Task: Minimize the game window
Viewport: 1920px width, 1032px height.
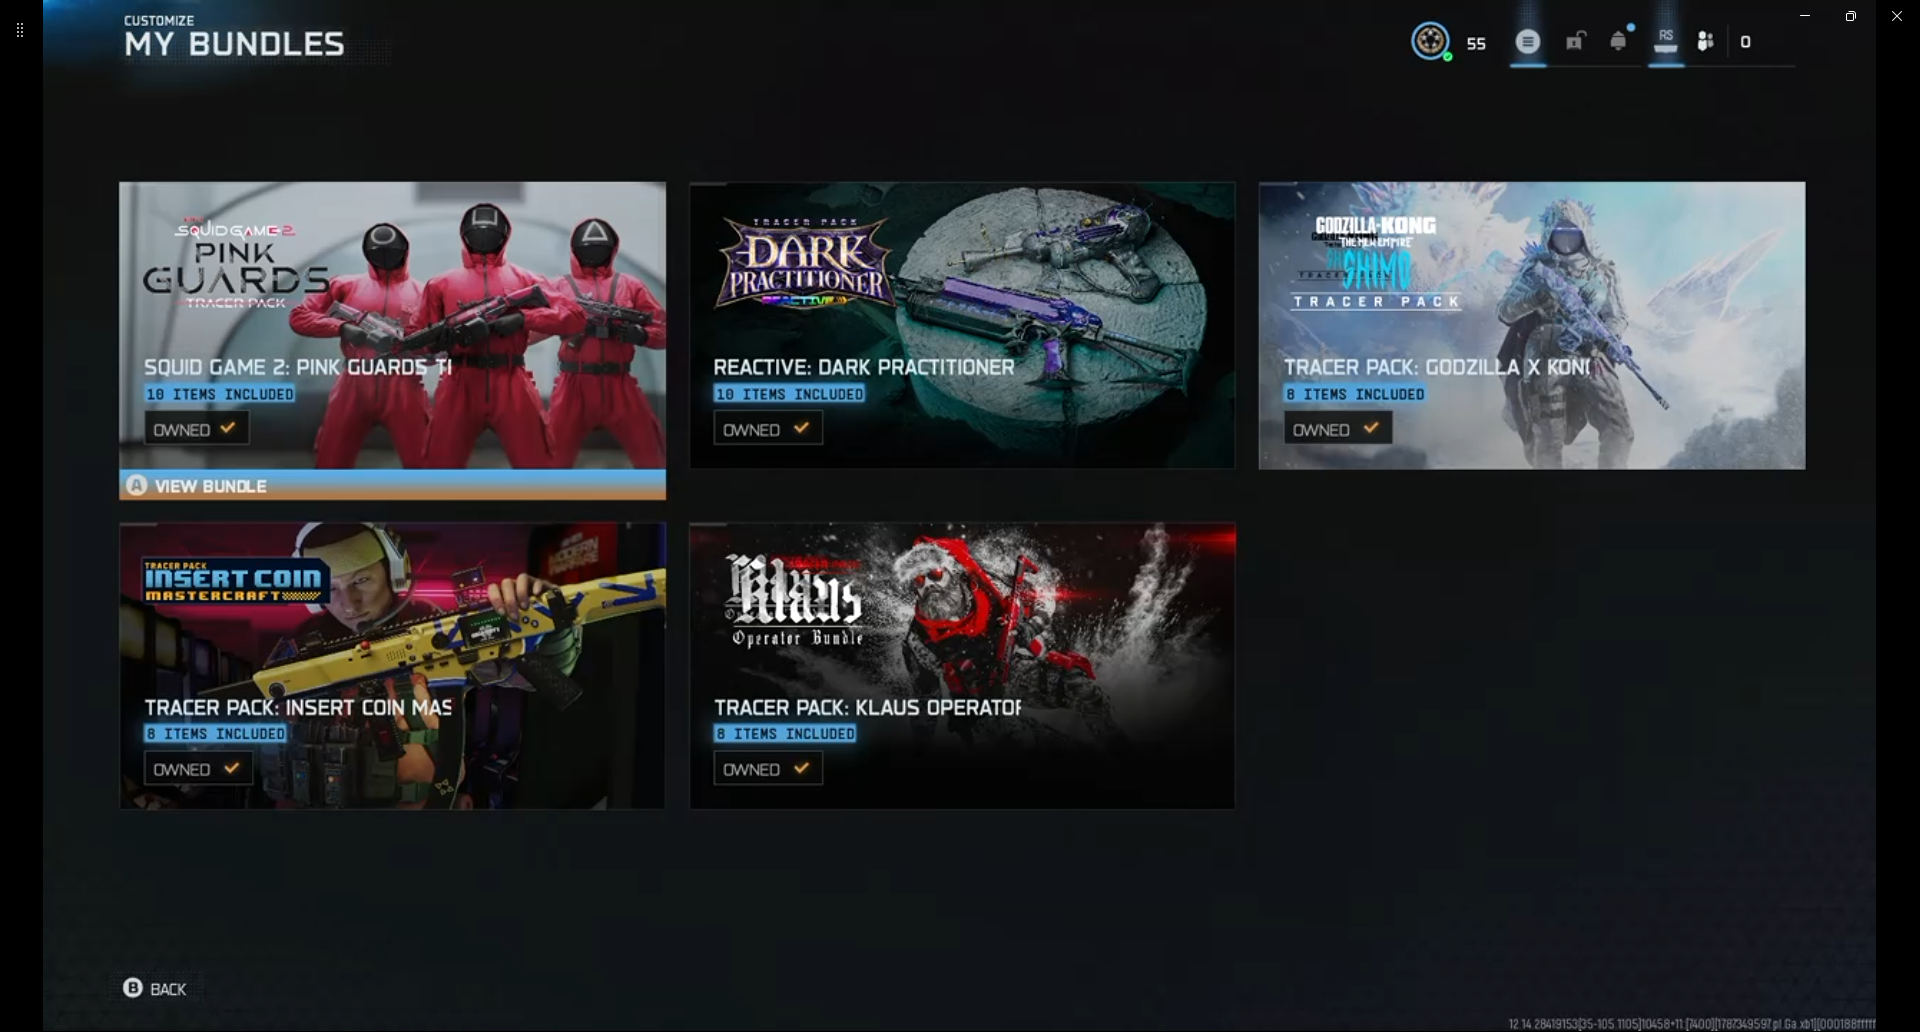Action: pyautogui.click(x=1805, y=16)
